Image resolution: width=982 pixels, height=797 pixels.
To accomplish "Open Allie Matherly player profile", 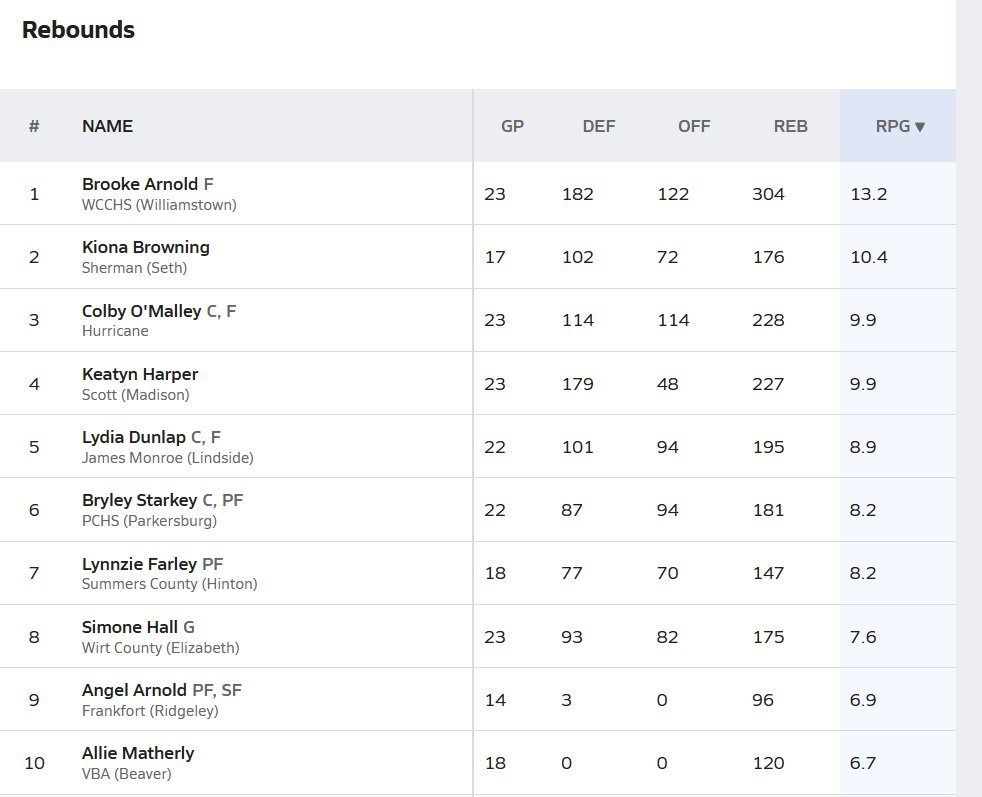I will [138, 753].
